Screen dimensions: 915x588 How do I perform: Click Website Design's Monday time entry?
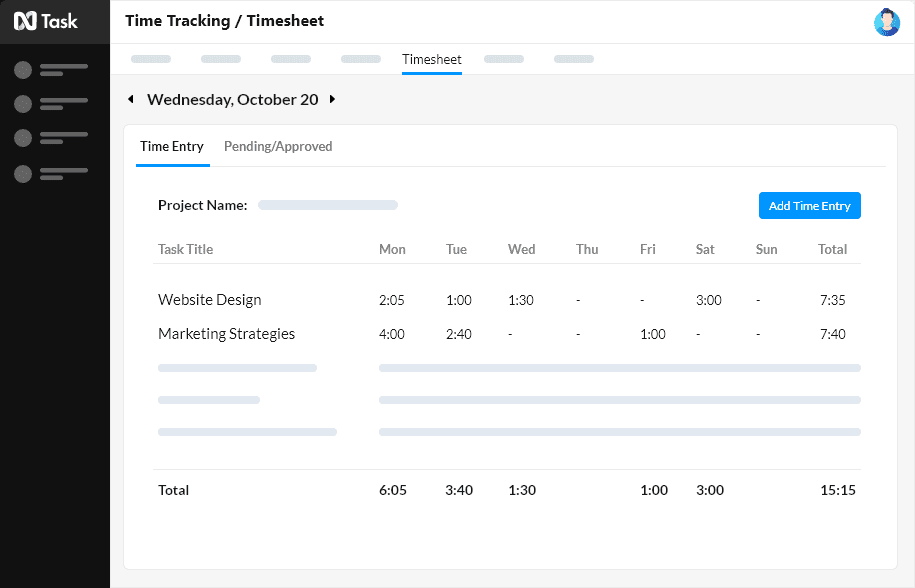pos(392,299)
